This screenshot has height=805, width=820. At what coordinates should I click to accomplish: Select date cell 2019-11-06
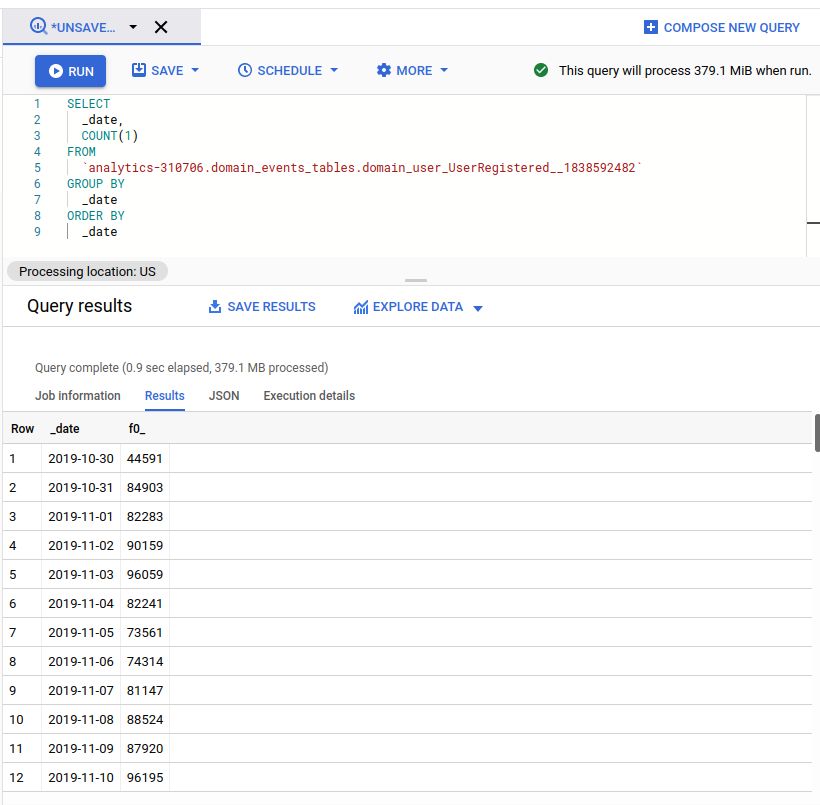pyautogui.click(x=81, y=662)
